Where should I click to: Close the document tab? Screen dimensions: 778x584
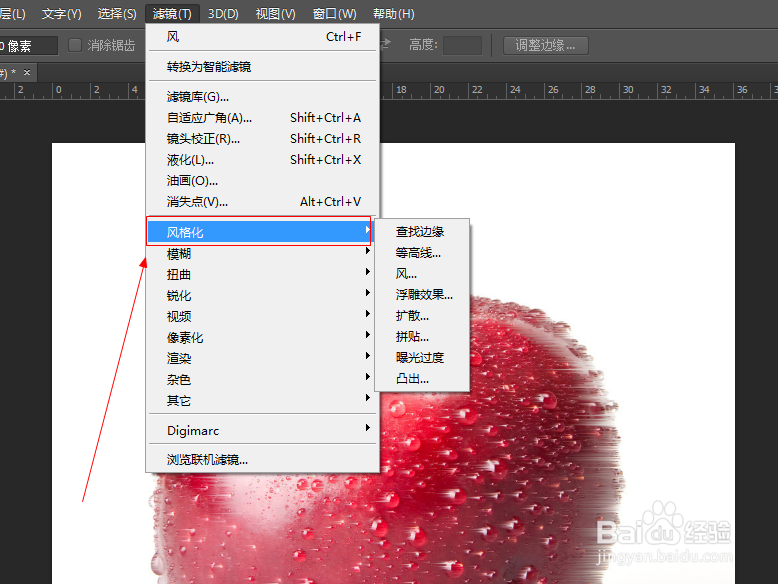(x=27, y=72)
